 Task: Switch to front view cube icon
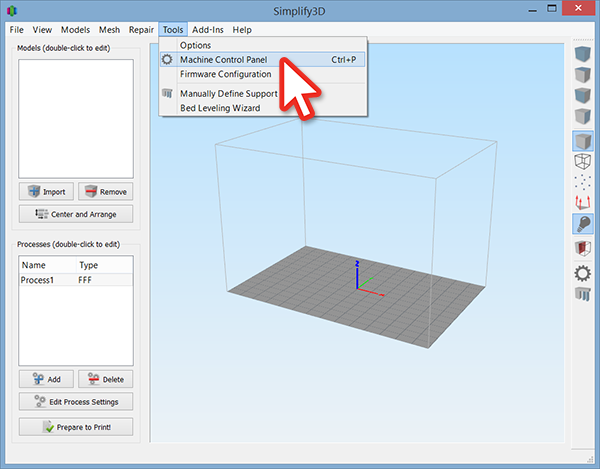pos(583,95)
